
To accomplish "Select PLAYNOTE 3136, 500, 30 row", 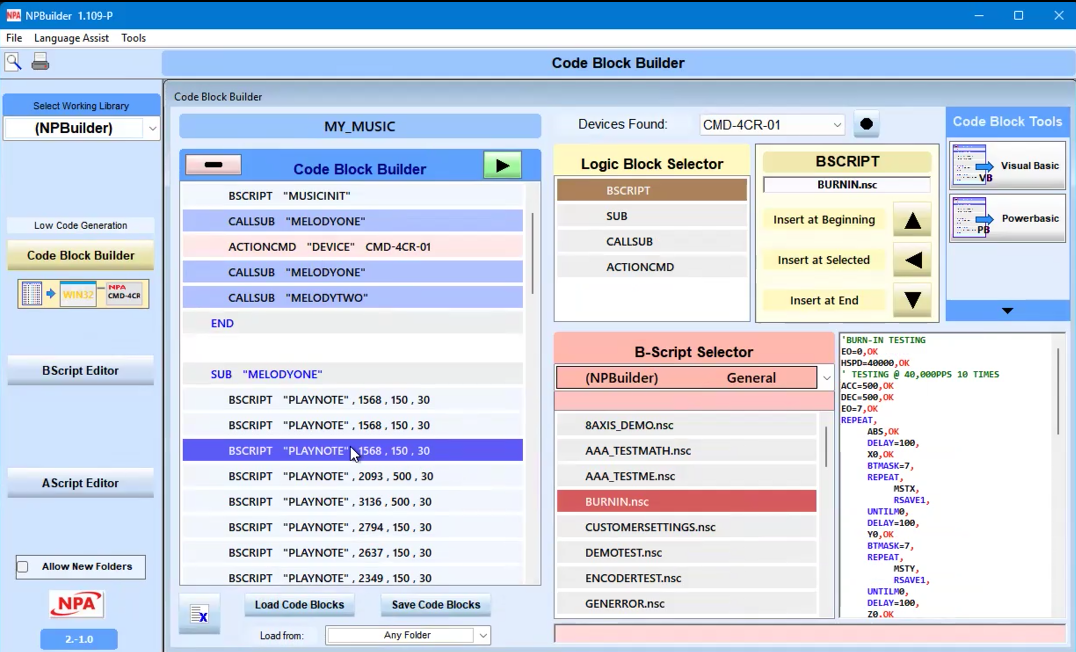I will point(353,502).
